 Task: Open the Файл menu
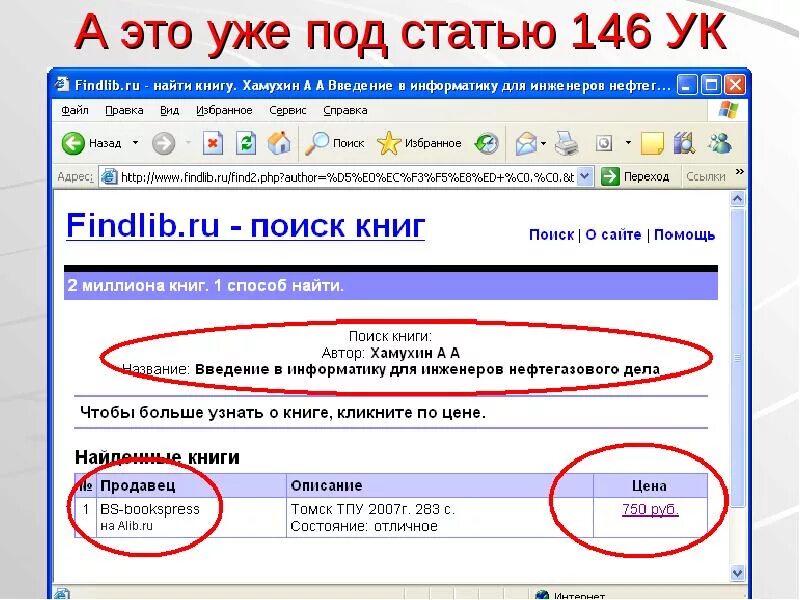tap(74, 110)
